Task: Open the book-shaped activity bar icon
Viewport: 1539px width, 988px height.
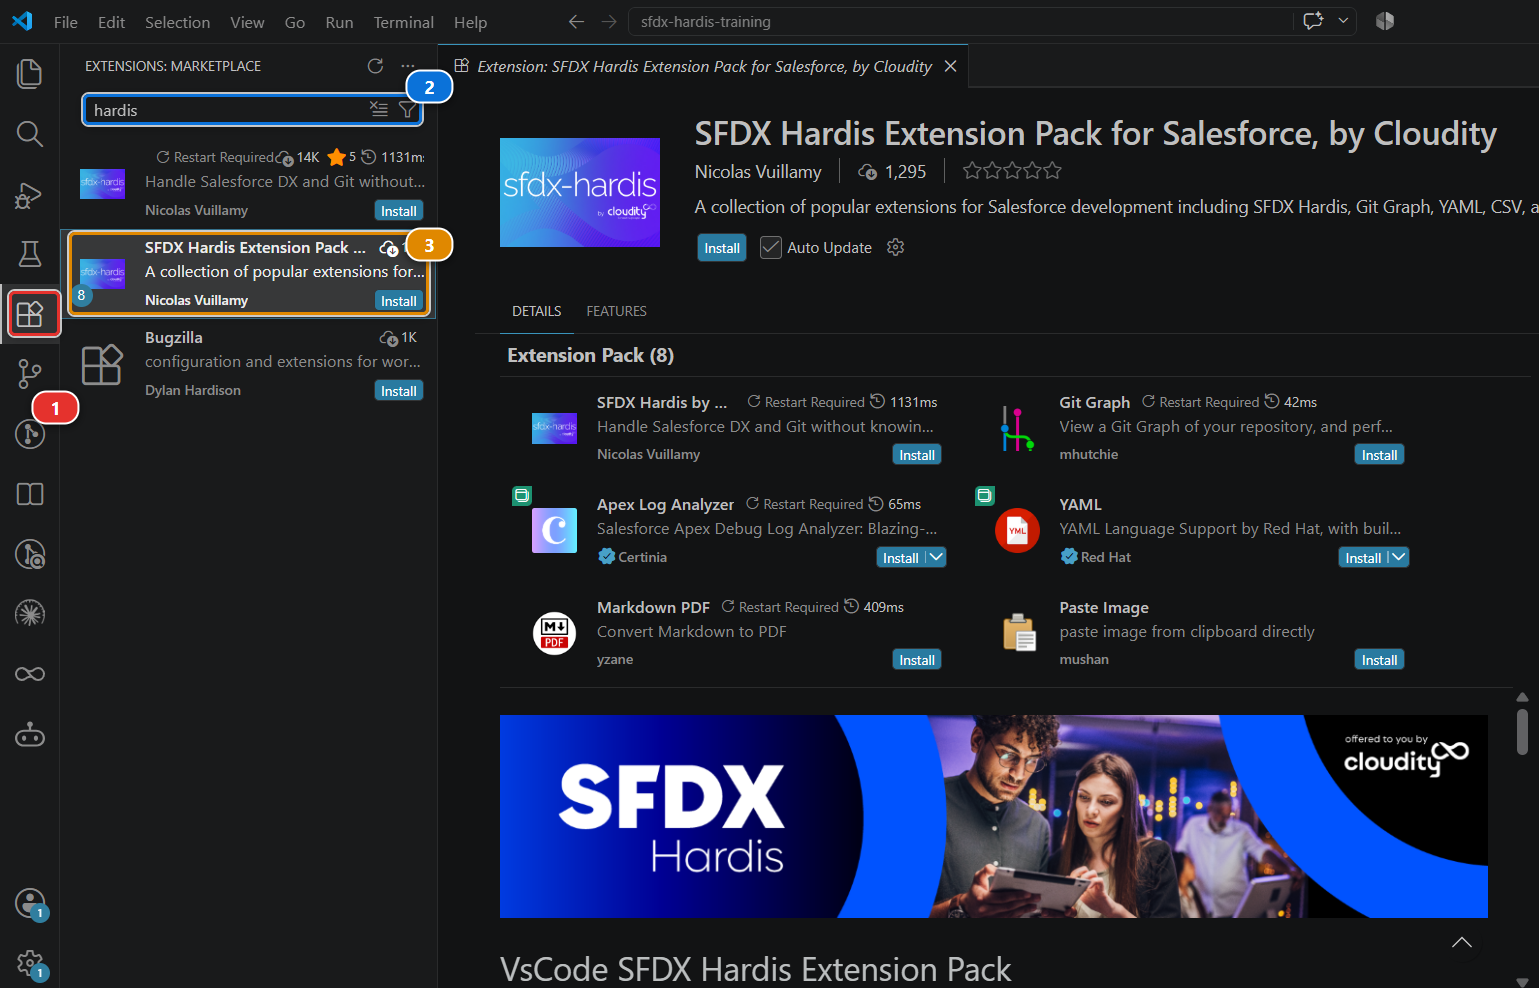Action: pos(30,494)
